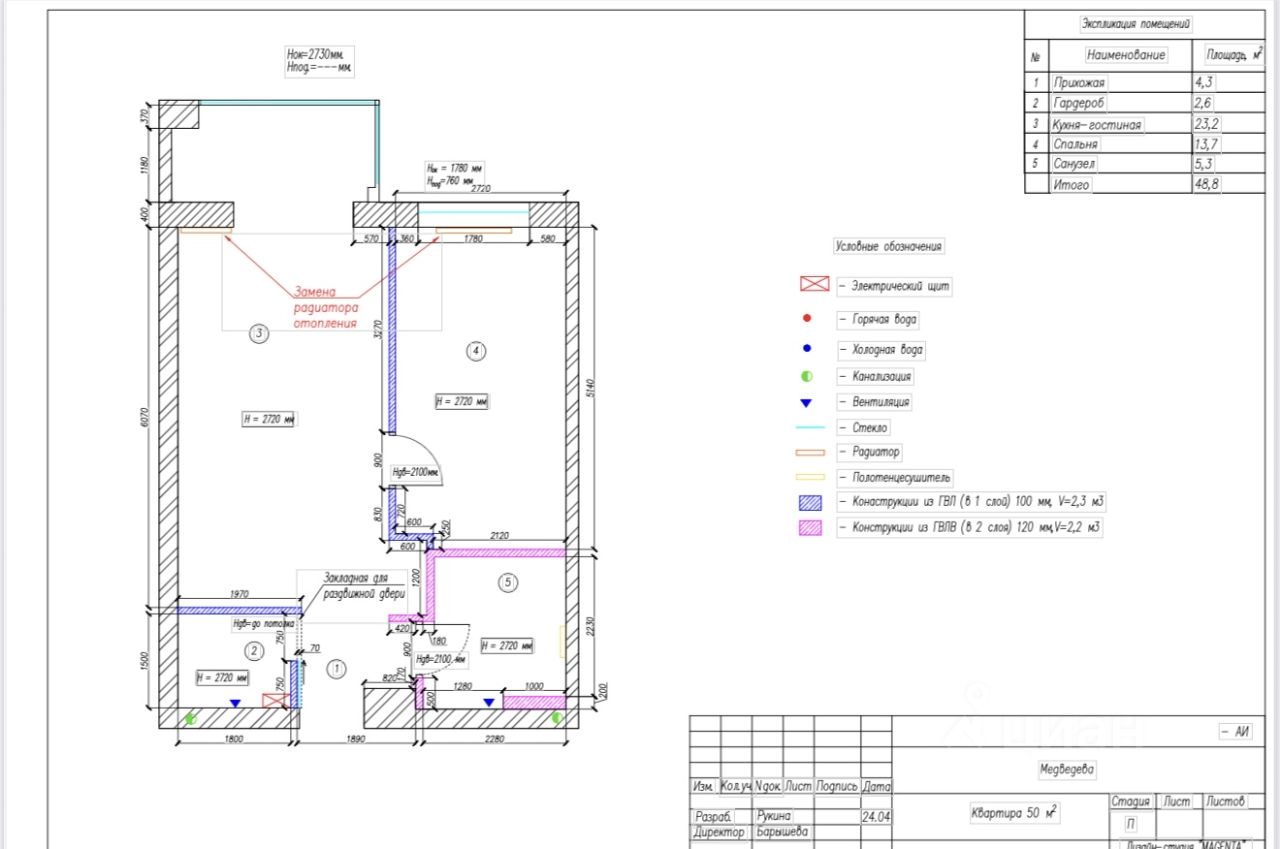Click the 'Канализация' legend label
This screenshot has height=849, width=1280.
coord(875,377)
